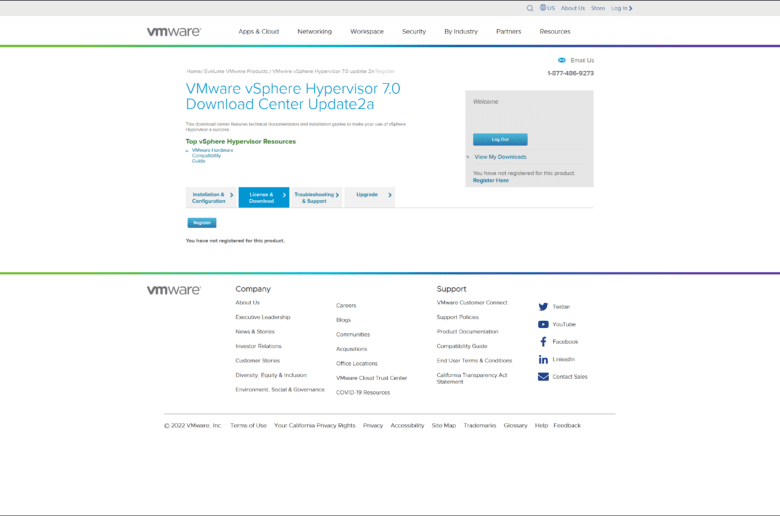The image size is (780, 516).
Task: Click About Us in top bar
Action: (573, 8)
